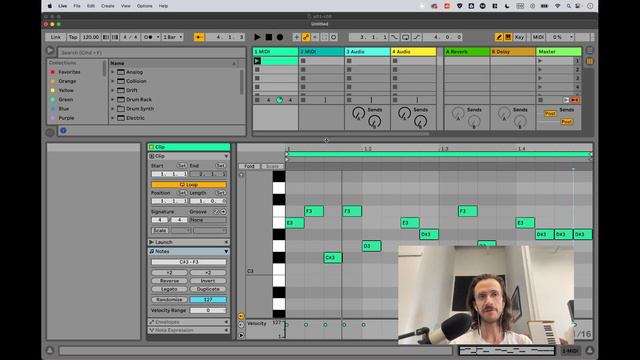640x360 pixels.
Task: Enable Key map mode
Action: click(519, 37)
